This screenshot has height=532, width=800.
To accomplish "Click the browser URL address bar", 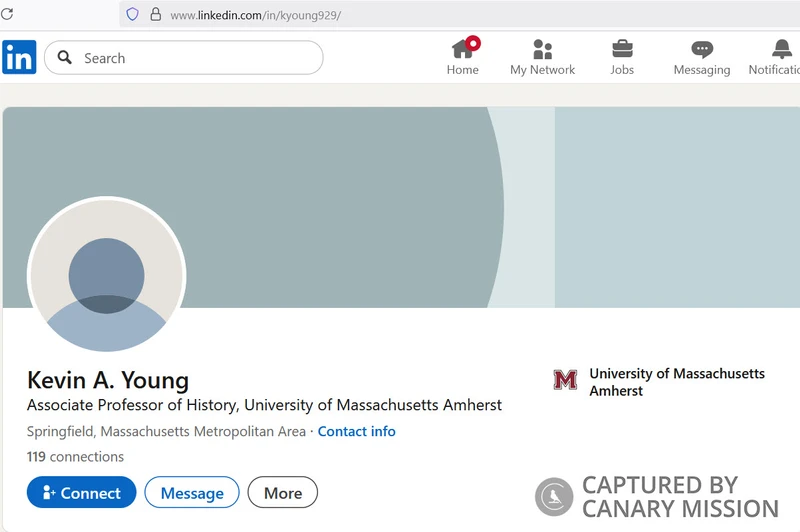I will (459, 14).
